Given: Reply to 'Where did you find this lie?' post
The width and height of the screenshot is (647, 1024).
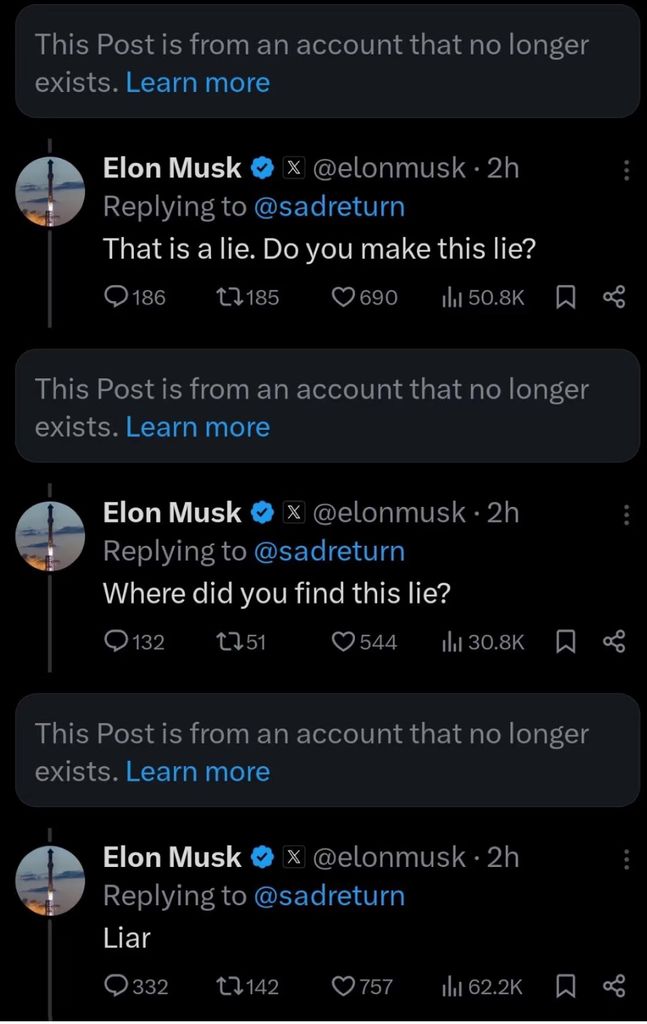Looking at the screenshot, I should 118,642.
